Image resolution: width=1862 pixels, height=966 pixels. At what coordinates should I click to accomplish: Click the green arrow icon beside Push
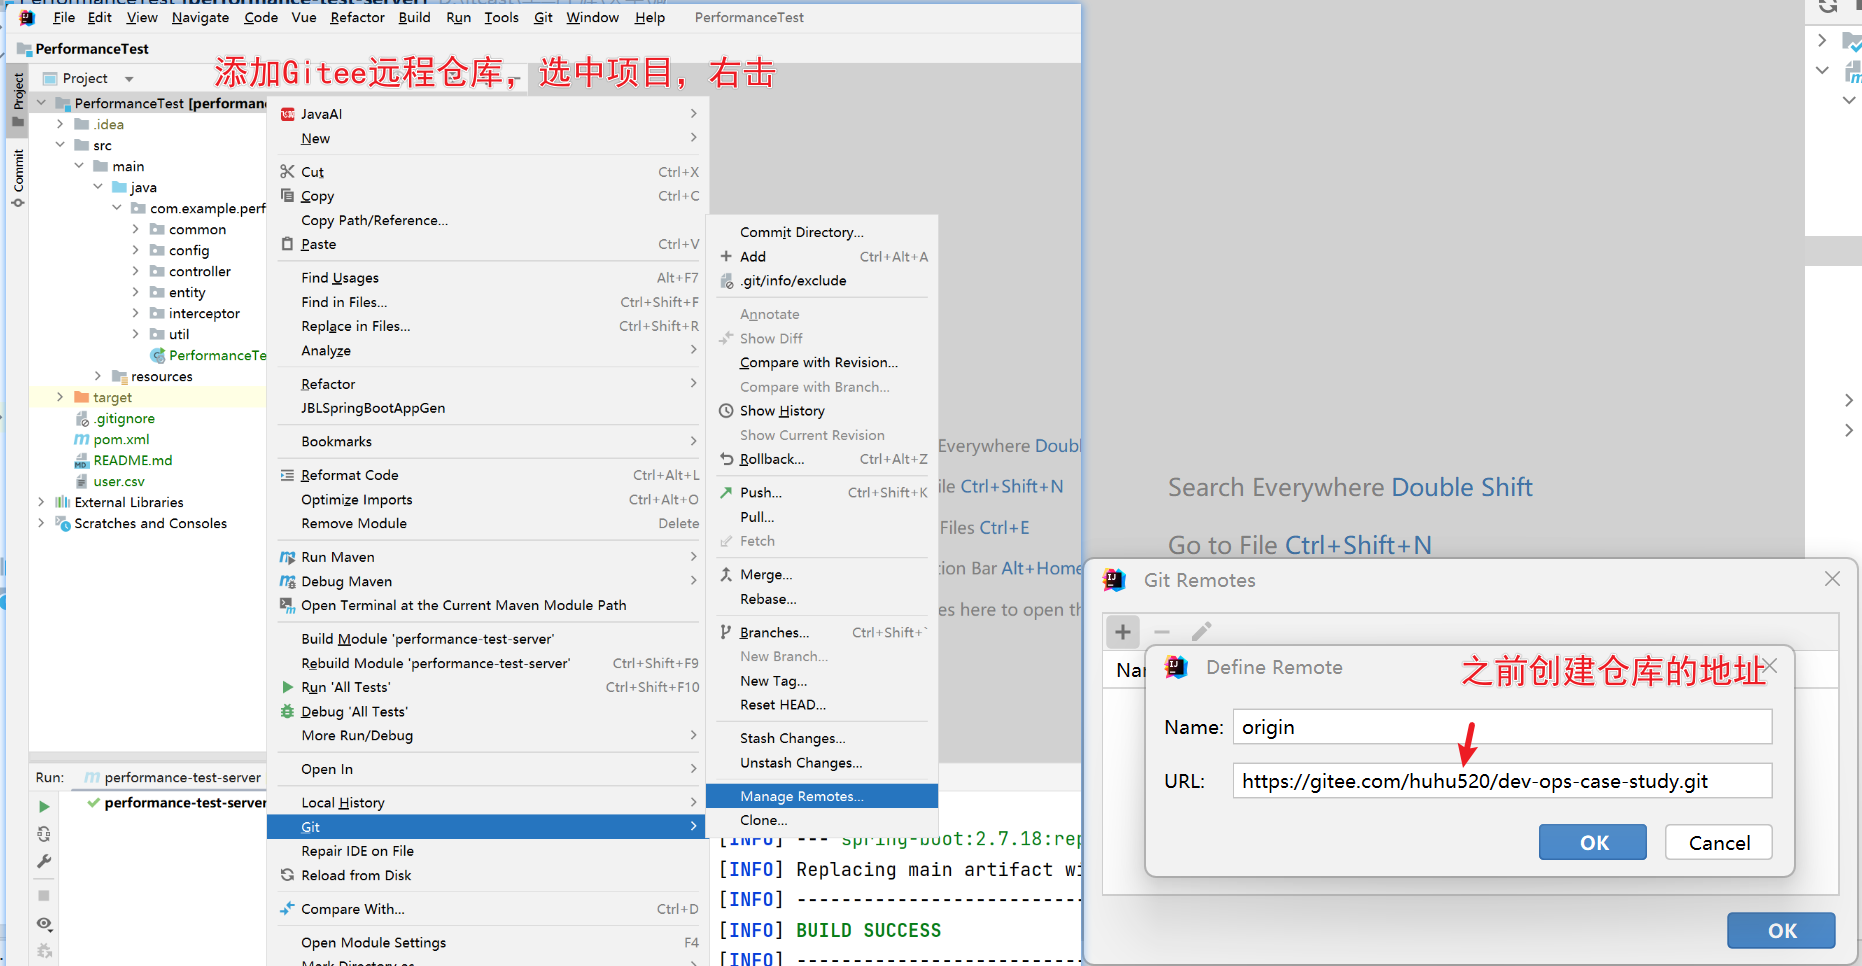click(726, 492)
